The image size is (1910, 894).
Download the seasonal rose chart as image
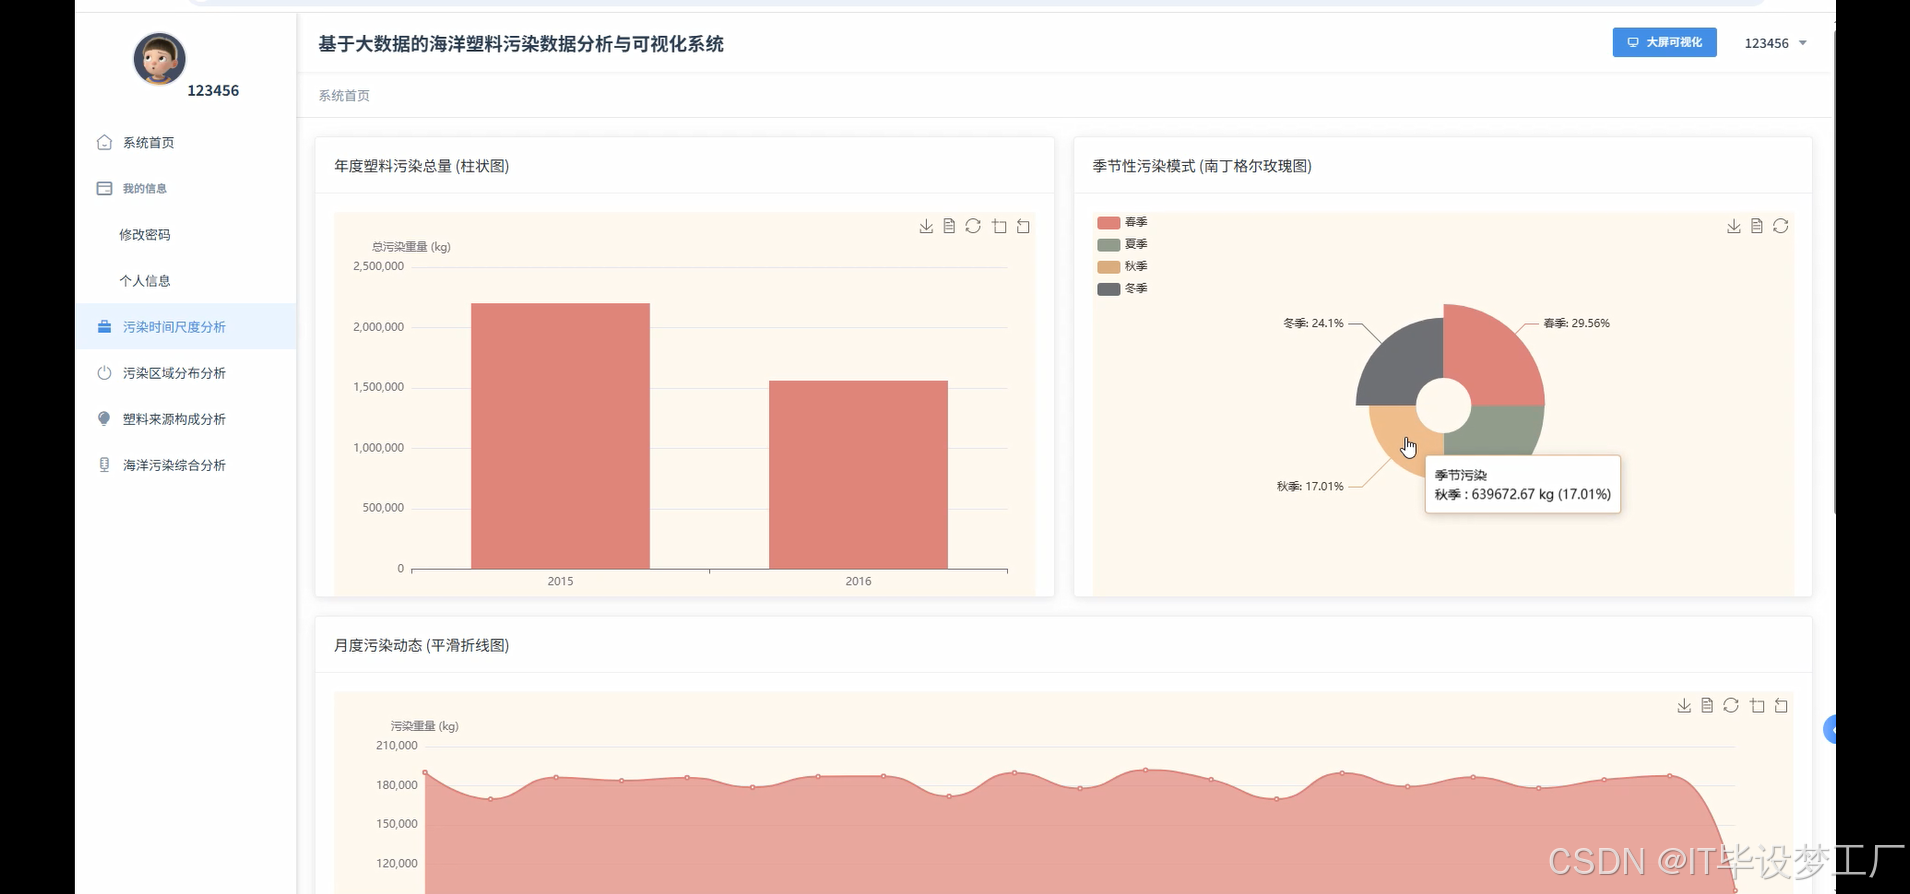pos(1733,227)
